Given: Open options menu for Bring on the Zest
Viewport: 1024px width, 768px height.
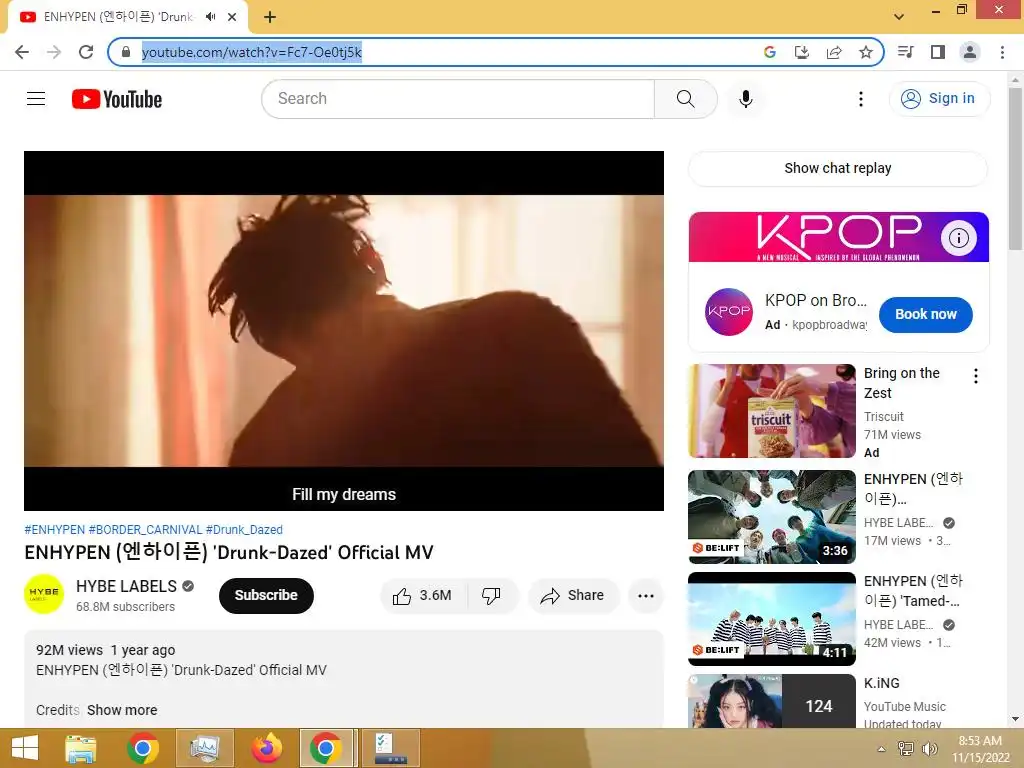Looking at the screenshot, I should 976,376.
